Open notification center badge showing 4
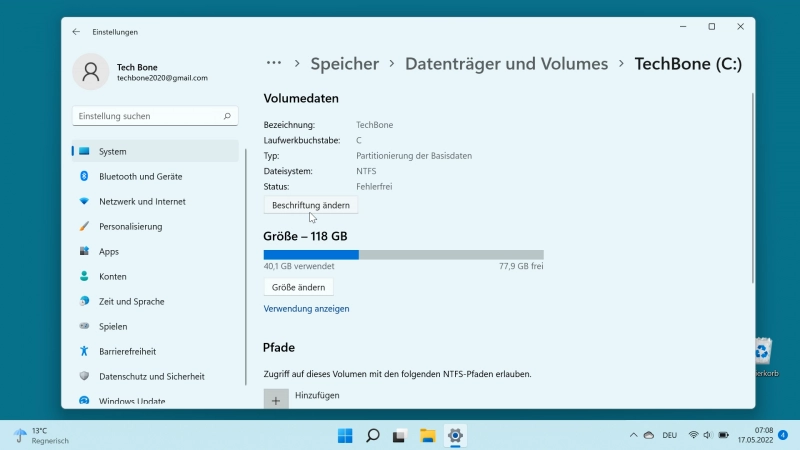The width and height of the screenshot is (800, 450). pyautogui.click(x=783, y=435)
